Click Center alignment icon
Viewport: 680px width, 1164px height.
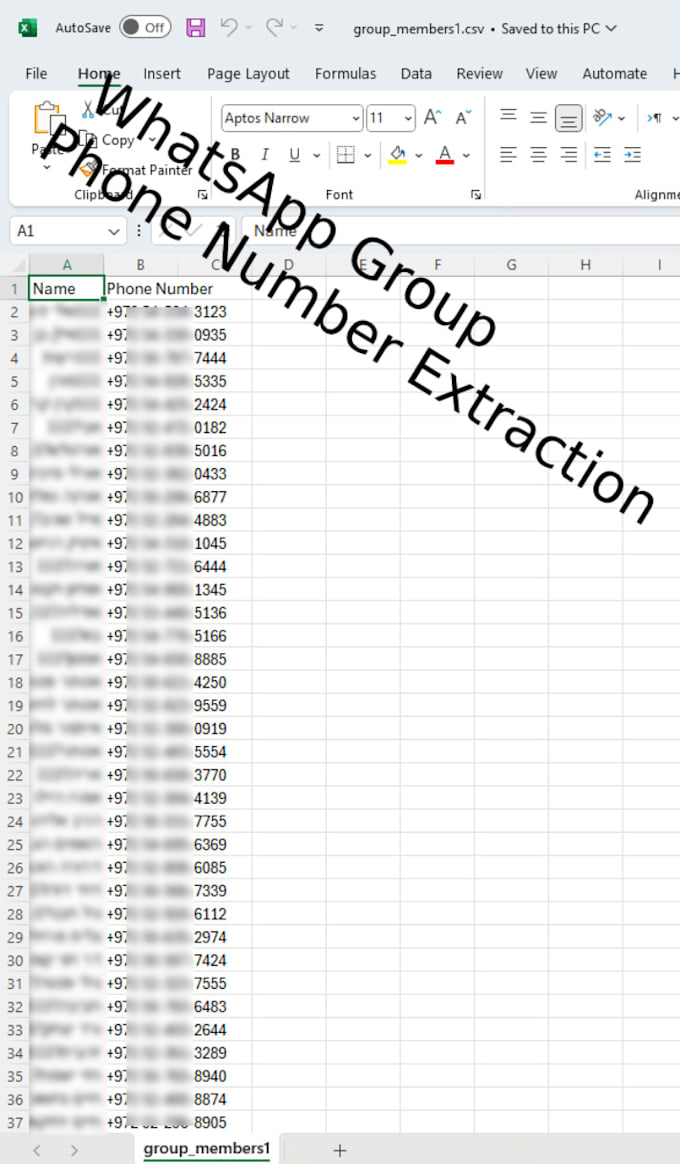click(538, 154)
